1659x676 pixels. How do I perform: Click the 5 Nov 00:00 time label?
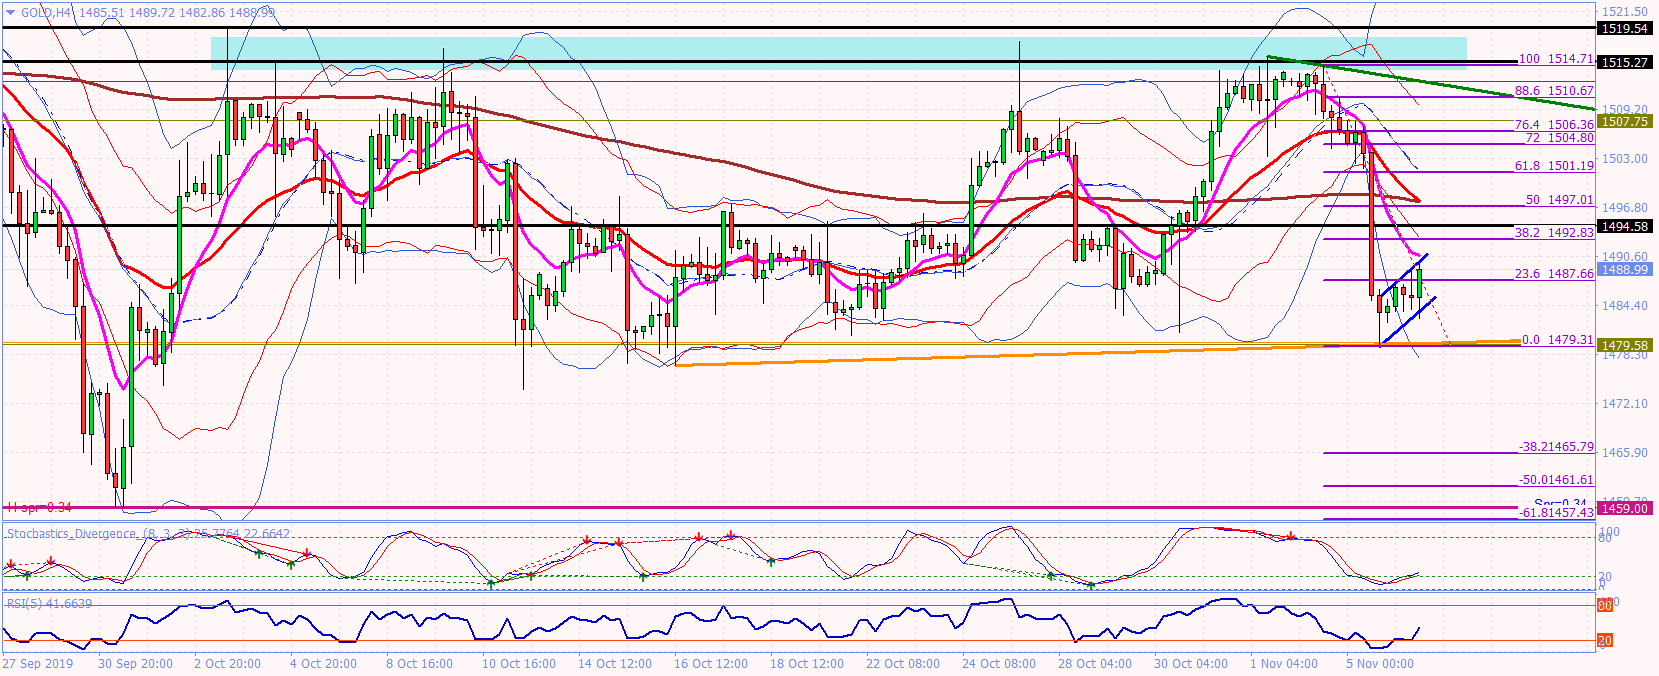[1380, 664]
